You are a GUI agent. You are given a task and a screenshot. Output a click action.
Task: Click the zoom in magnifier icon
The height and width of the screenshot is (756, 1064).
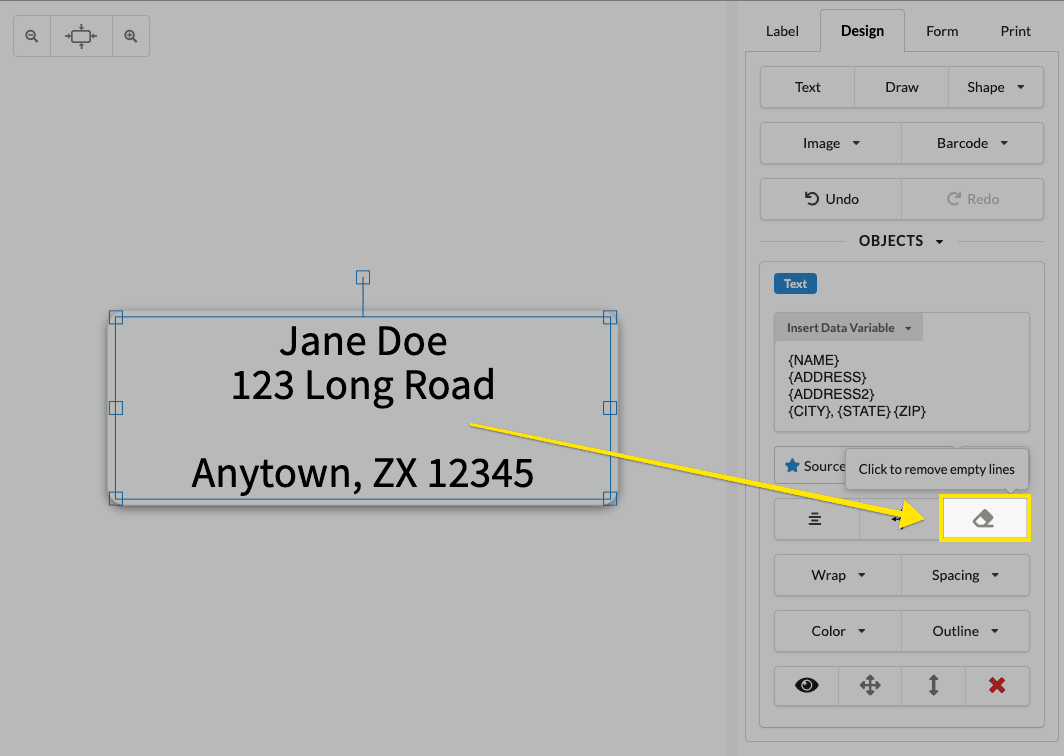click(130, 35)
